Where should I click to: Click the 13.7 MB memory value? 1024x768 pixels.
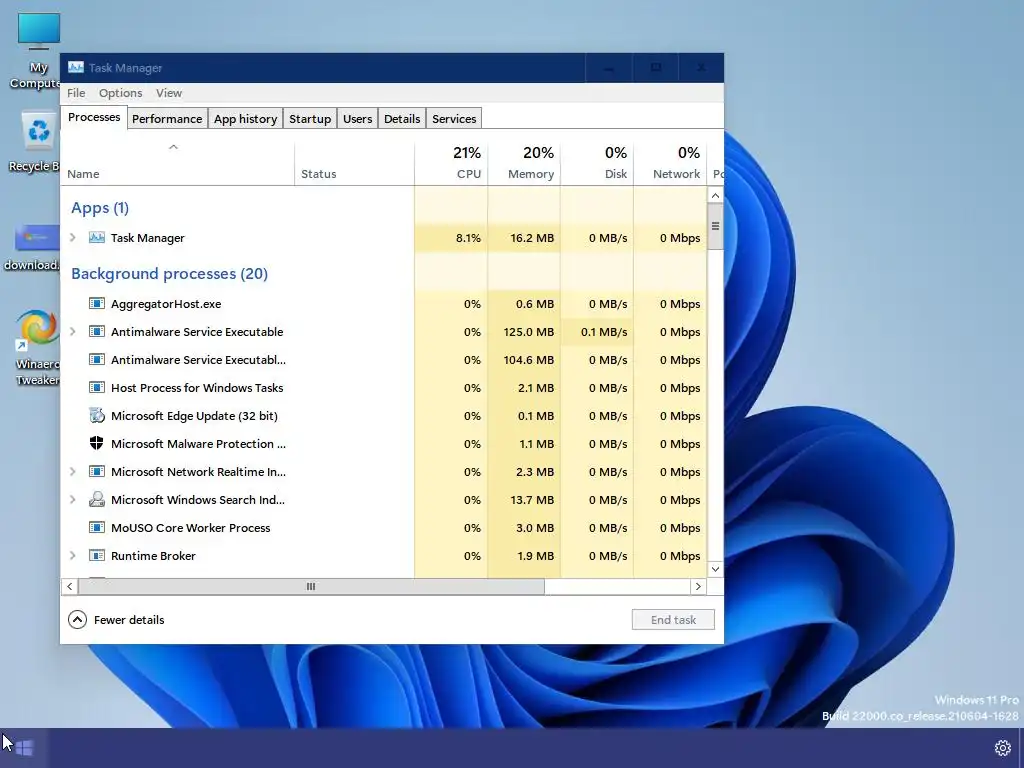(532, 500)
